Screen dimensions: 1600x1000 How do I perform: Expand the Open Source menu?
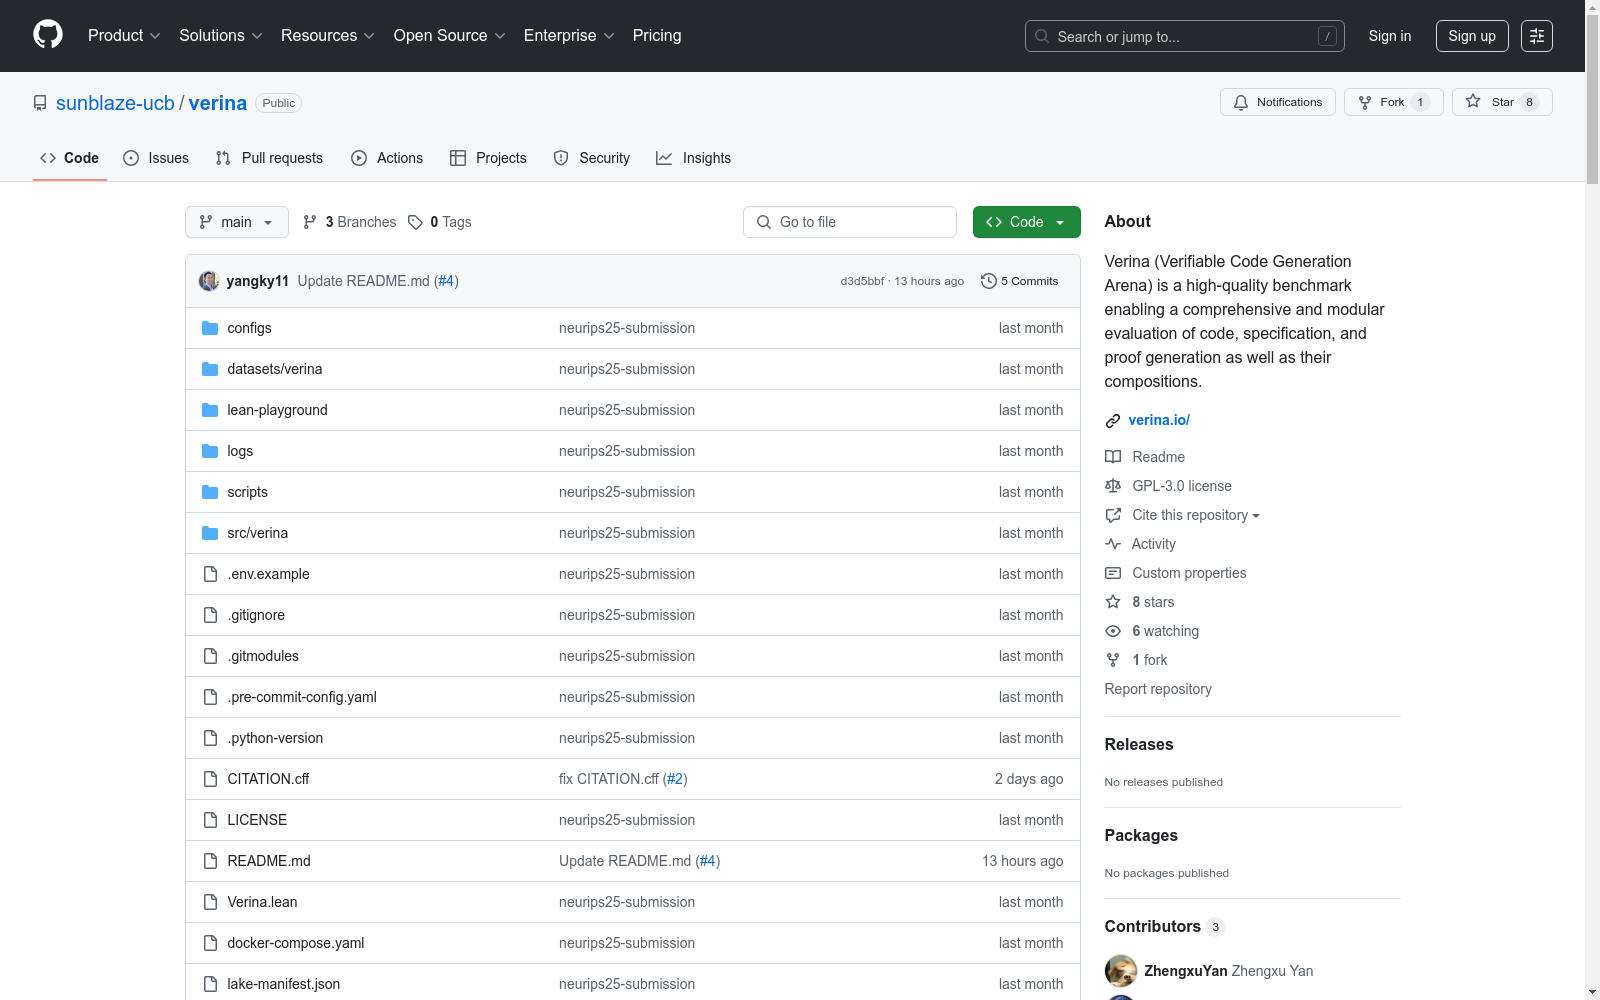tap(450, 35)
